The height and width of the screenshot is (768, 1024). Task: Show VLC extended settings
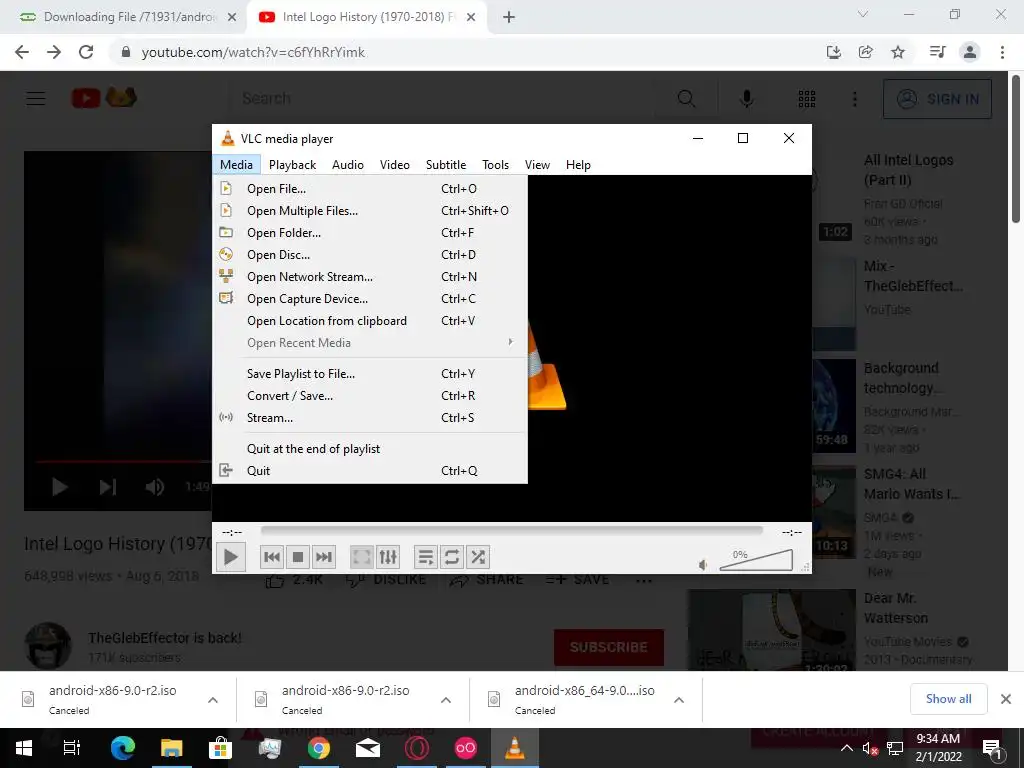pos(388,557)
